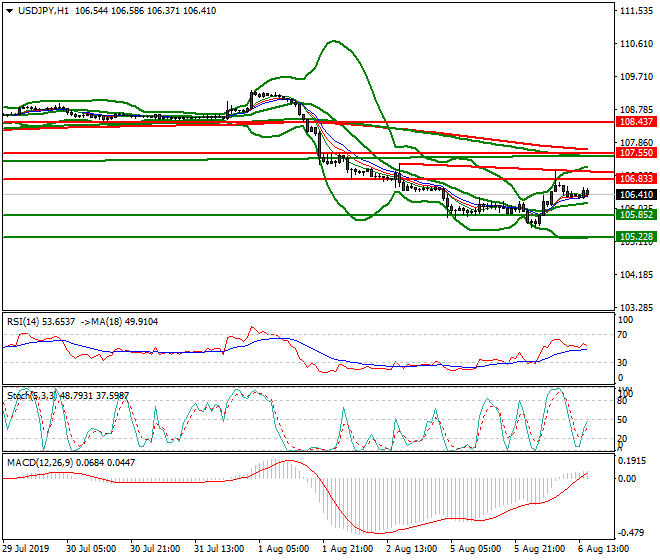The image size is (660, 560).
Task: Click 2 Aug 13:00 on the time axis
Action: (x=412, y=548)
